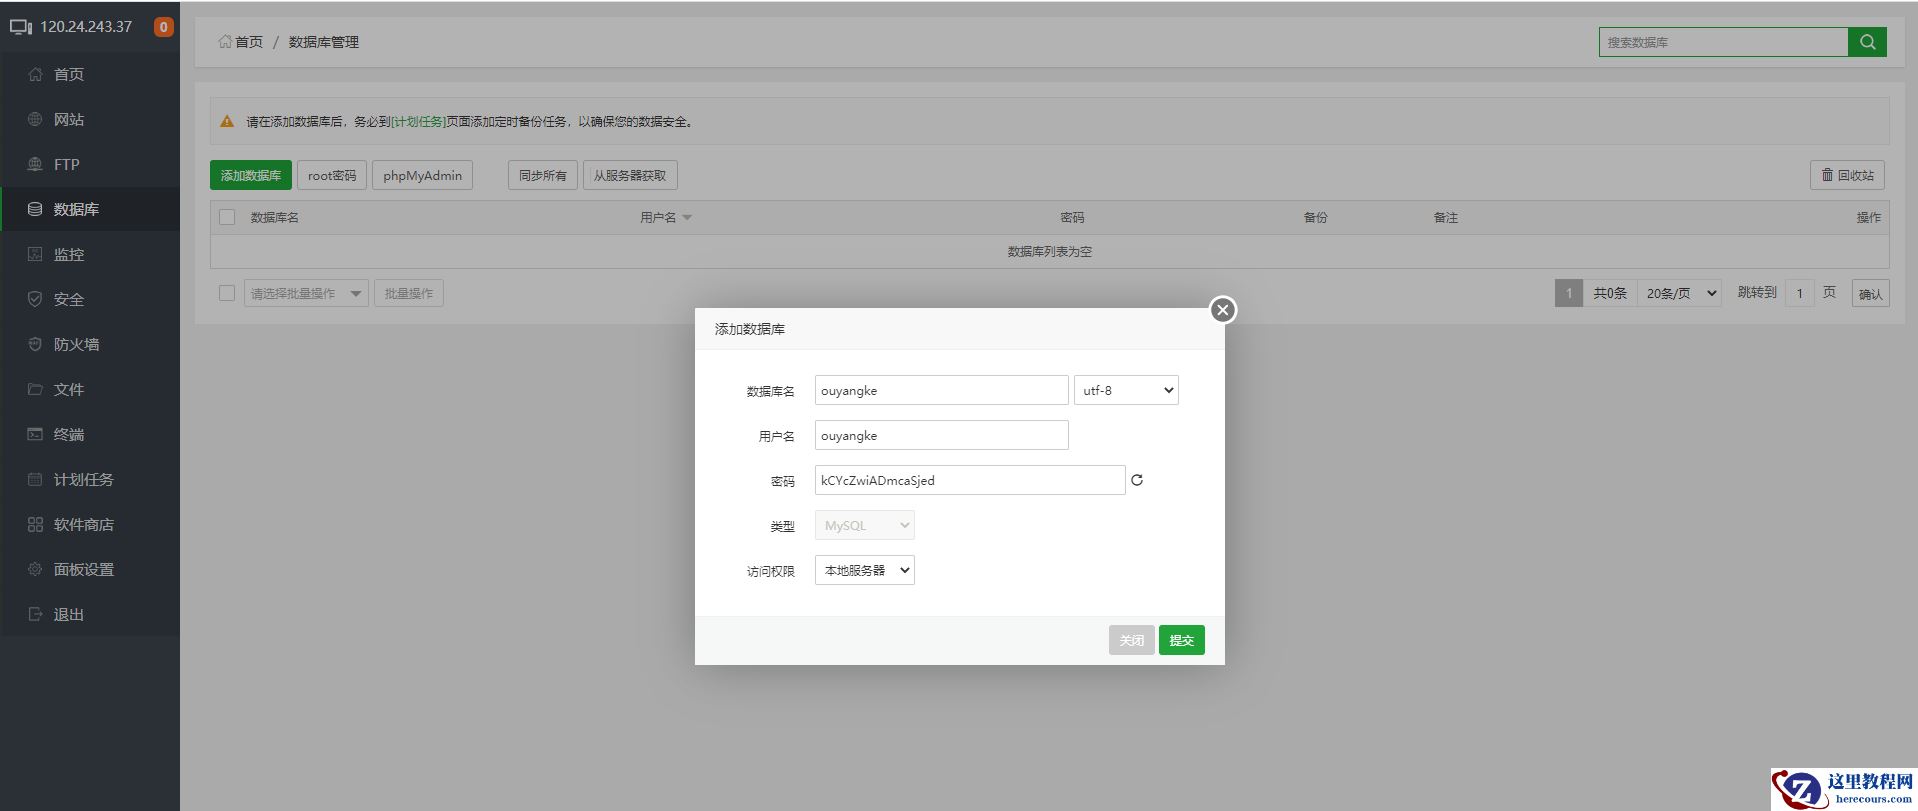
Task: Open 终端 in the sidebar
Action: (90, 434)
